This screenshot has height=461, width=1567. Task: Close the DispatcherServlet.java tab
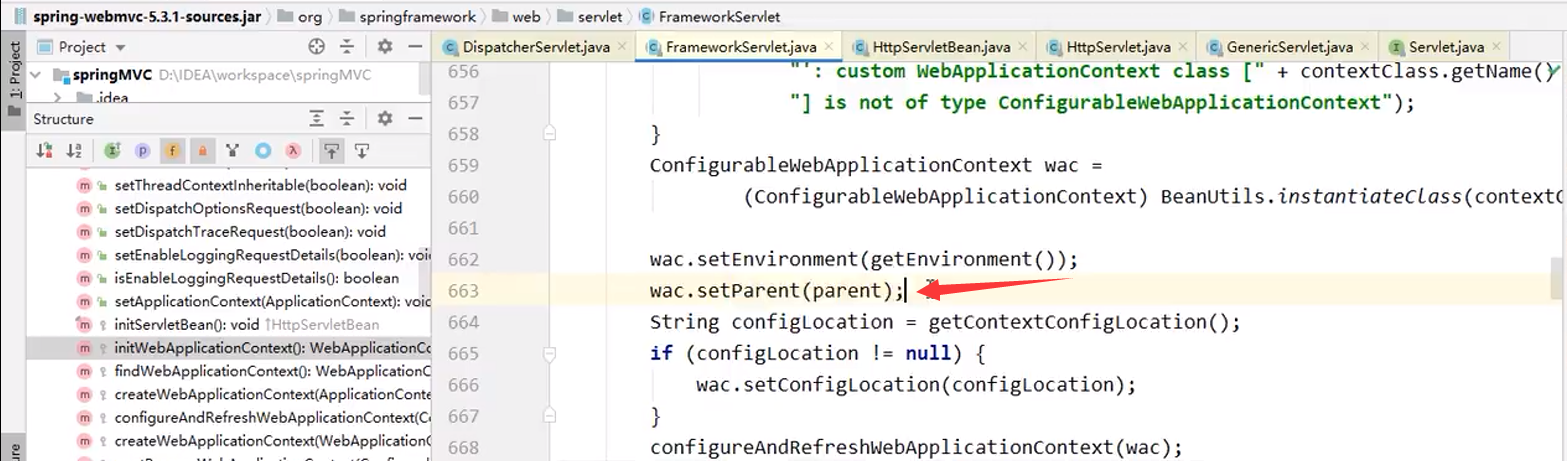coord(622,47)
